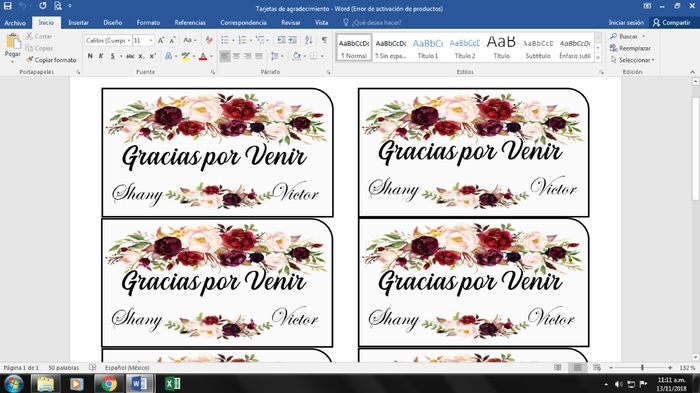
Task: Select the Sin espaciado style
Action: tap(391, 48)
